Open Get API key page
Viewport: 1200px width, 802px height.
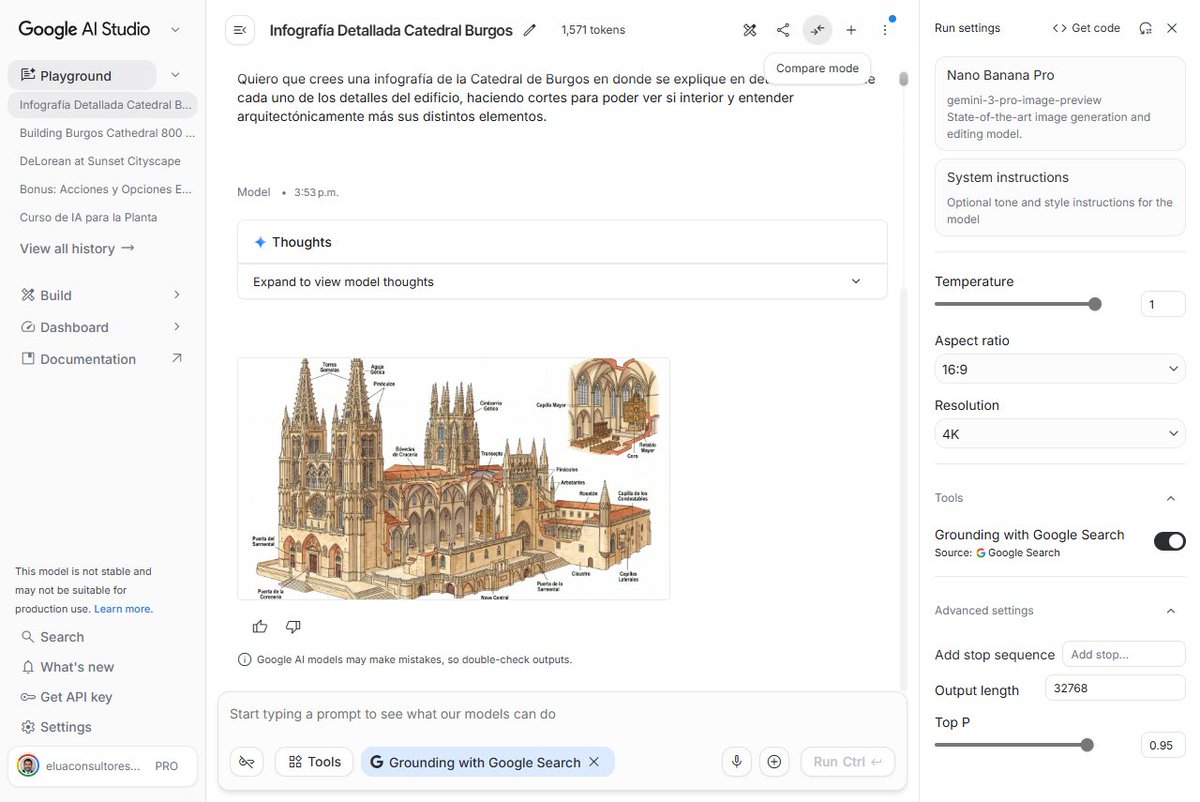[x=66, y=697]
